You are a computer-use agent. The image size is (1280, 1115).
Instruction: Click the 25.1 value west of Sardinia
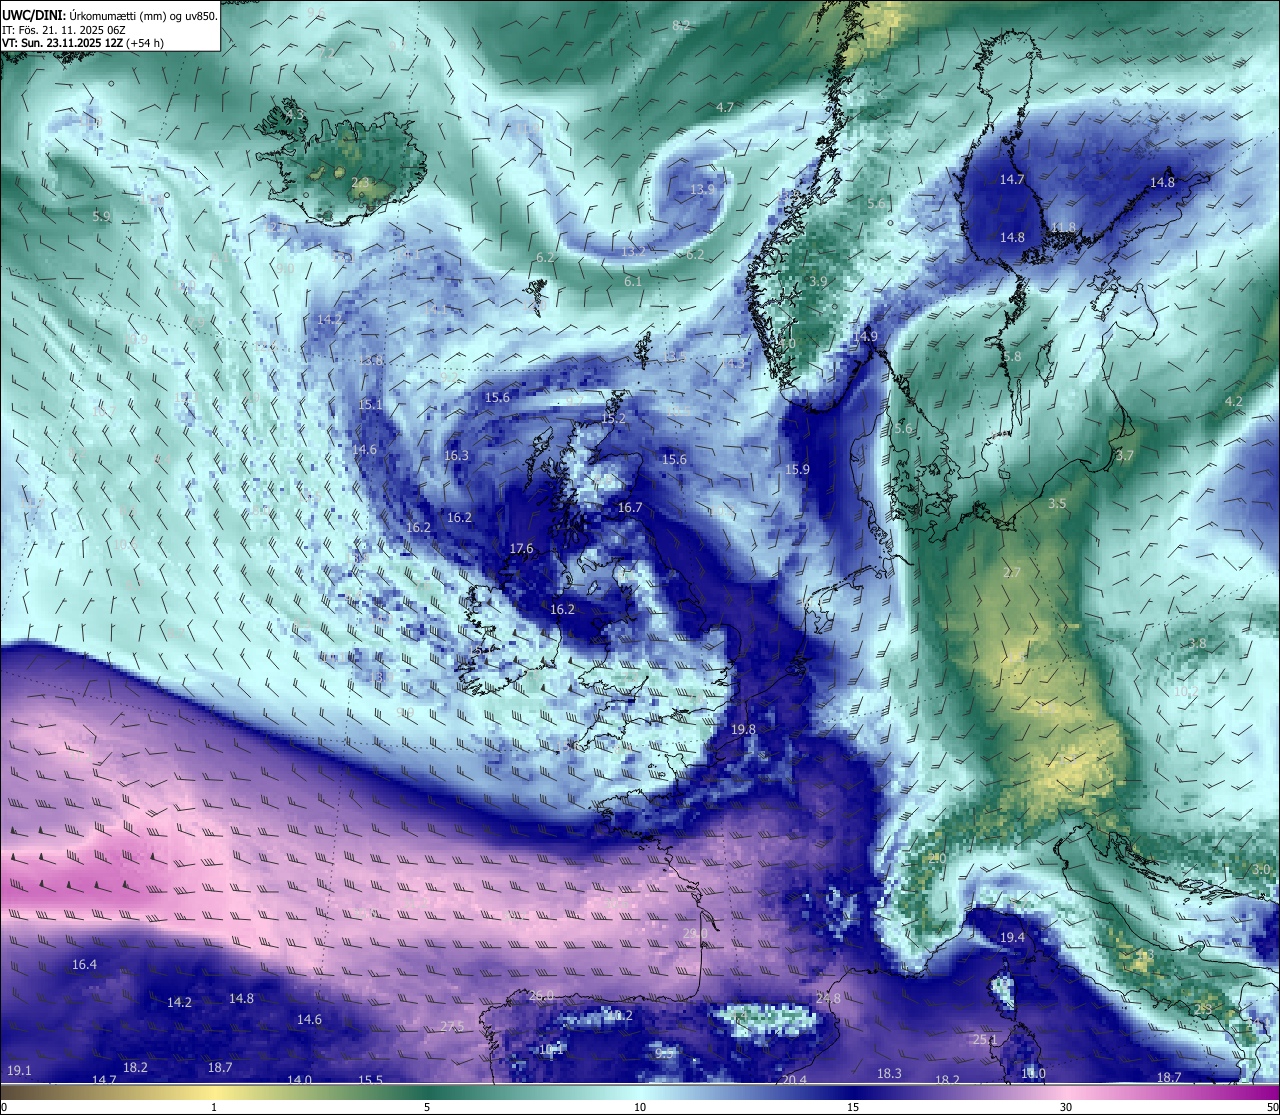(985, 1040)
